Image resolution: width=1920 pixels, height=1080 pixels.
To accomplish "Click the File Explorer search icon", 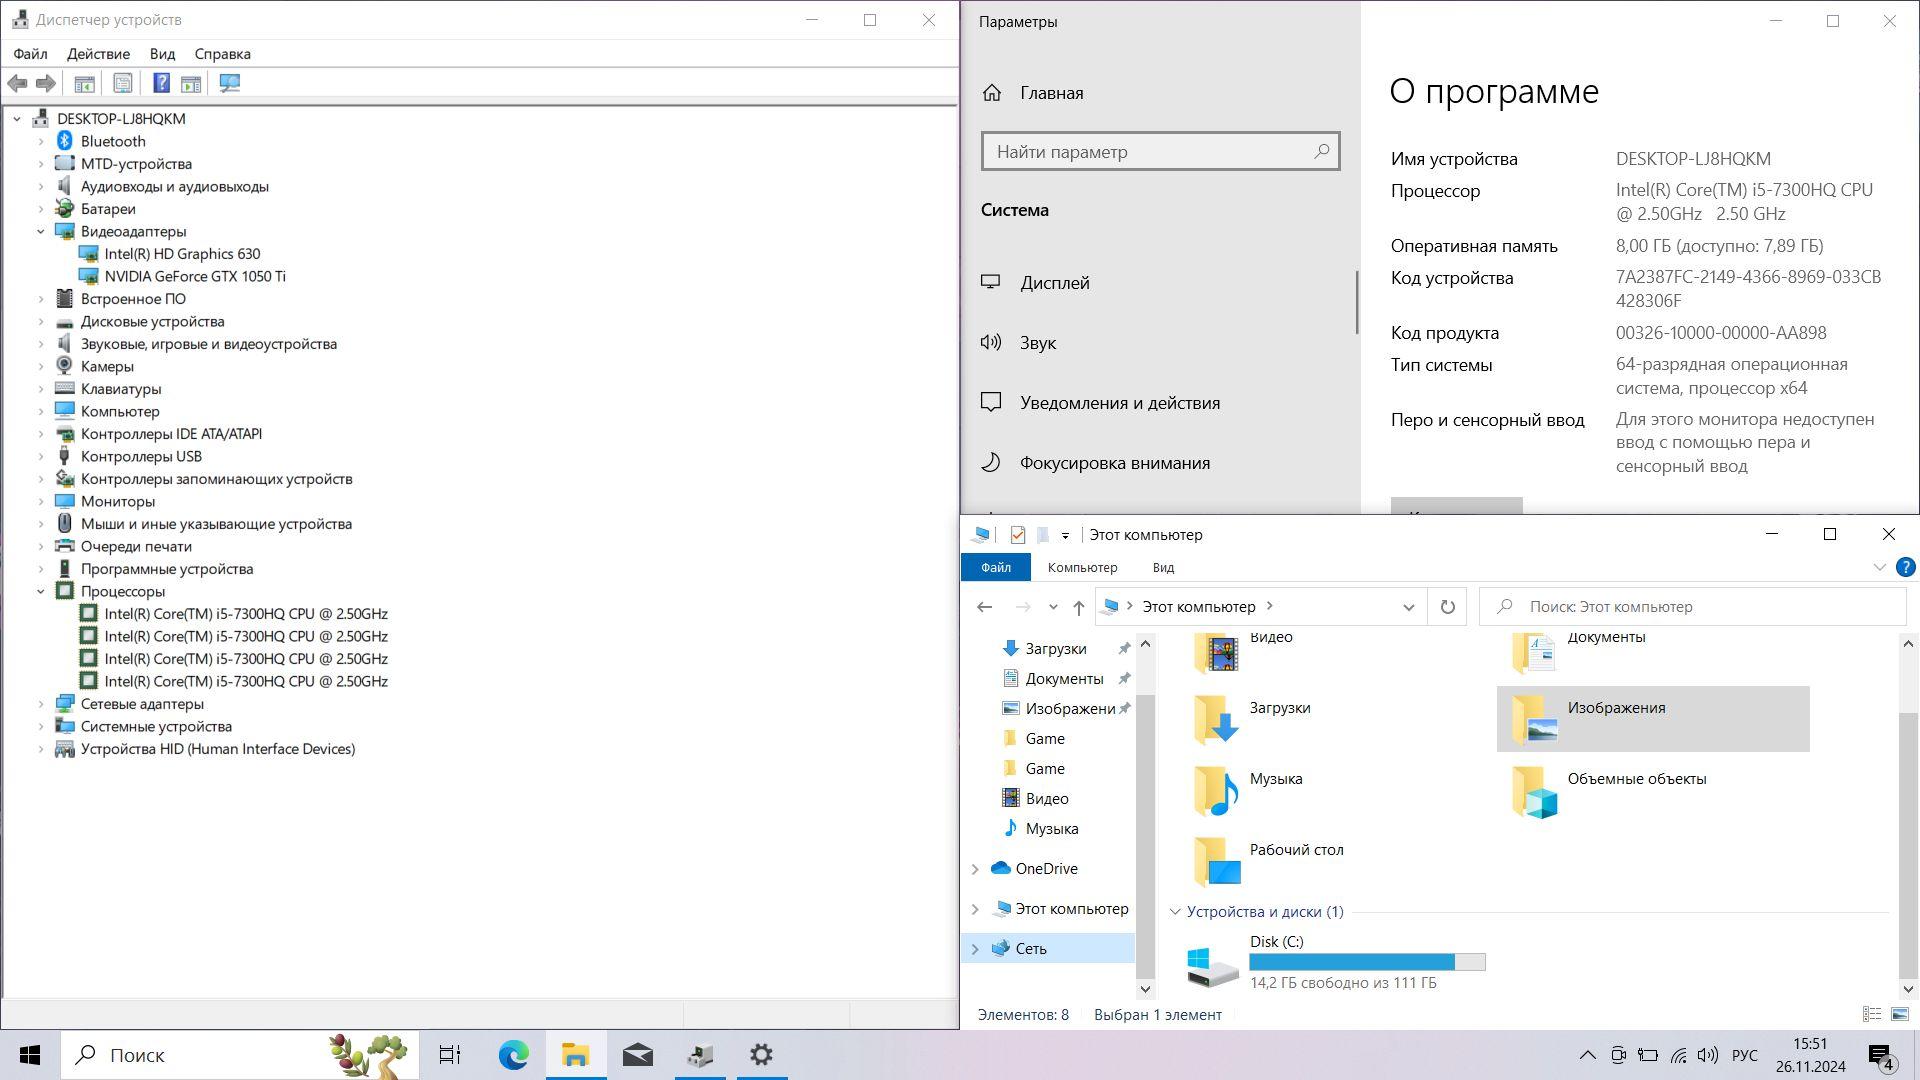I will (x=1505, y=605).
